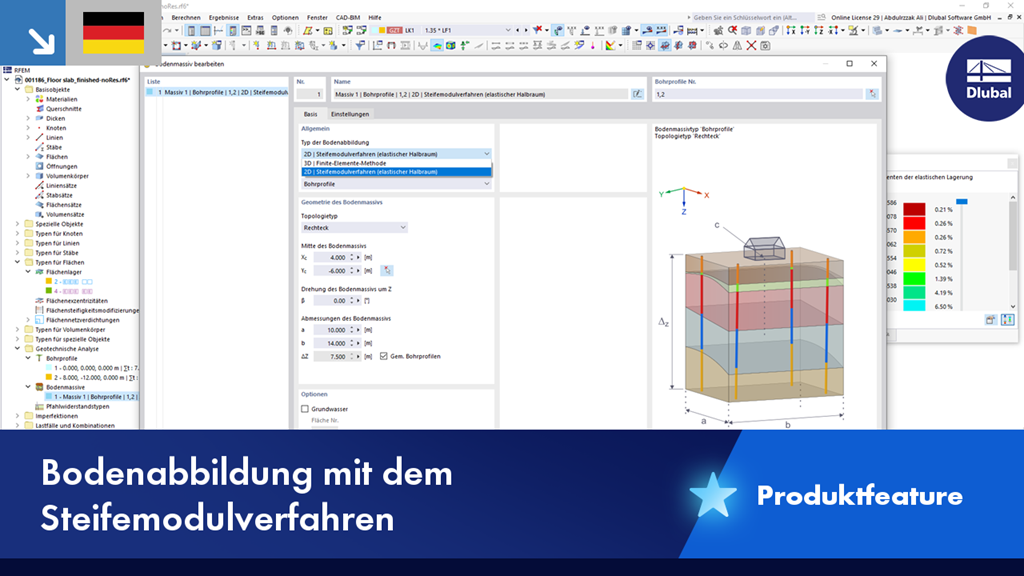Choose 3D | Finite-Elemente-Methode option
The height and width of the screenshot is (576, 1024).
(396, 163)
